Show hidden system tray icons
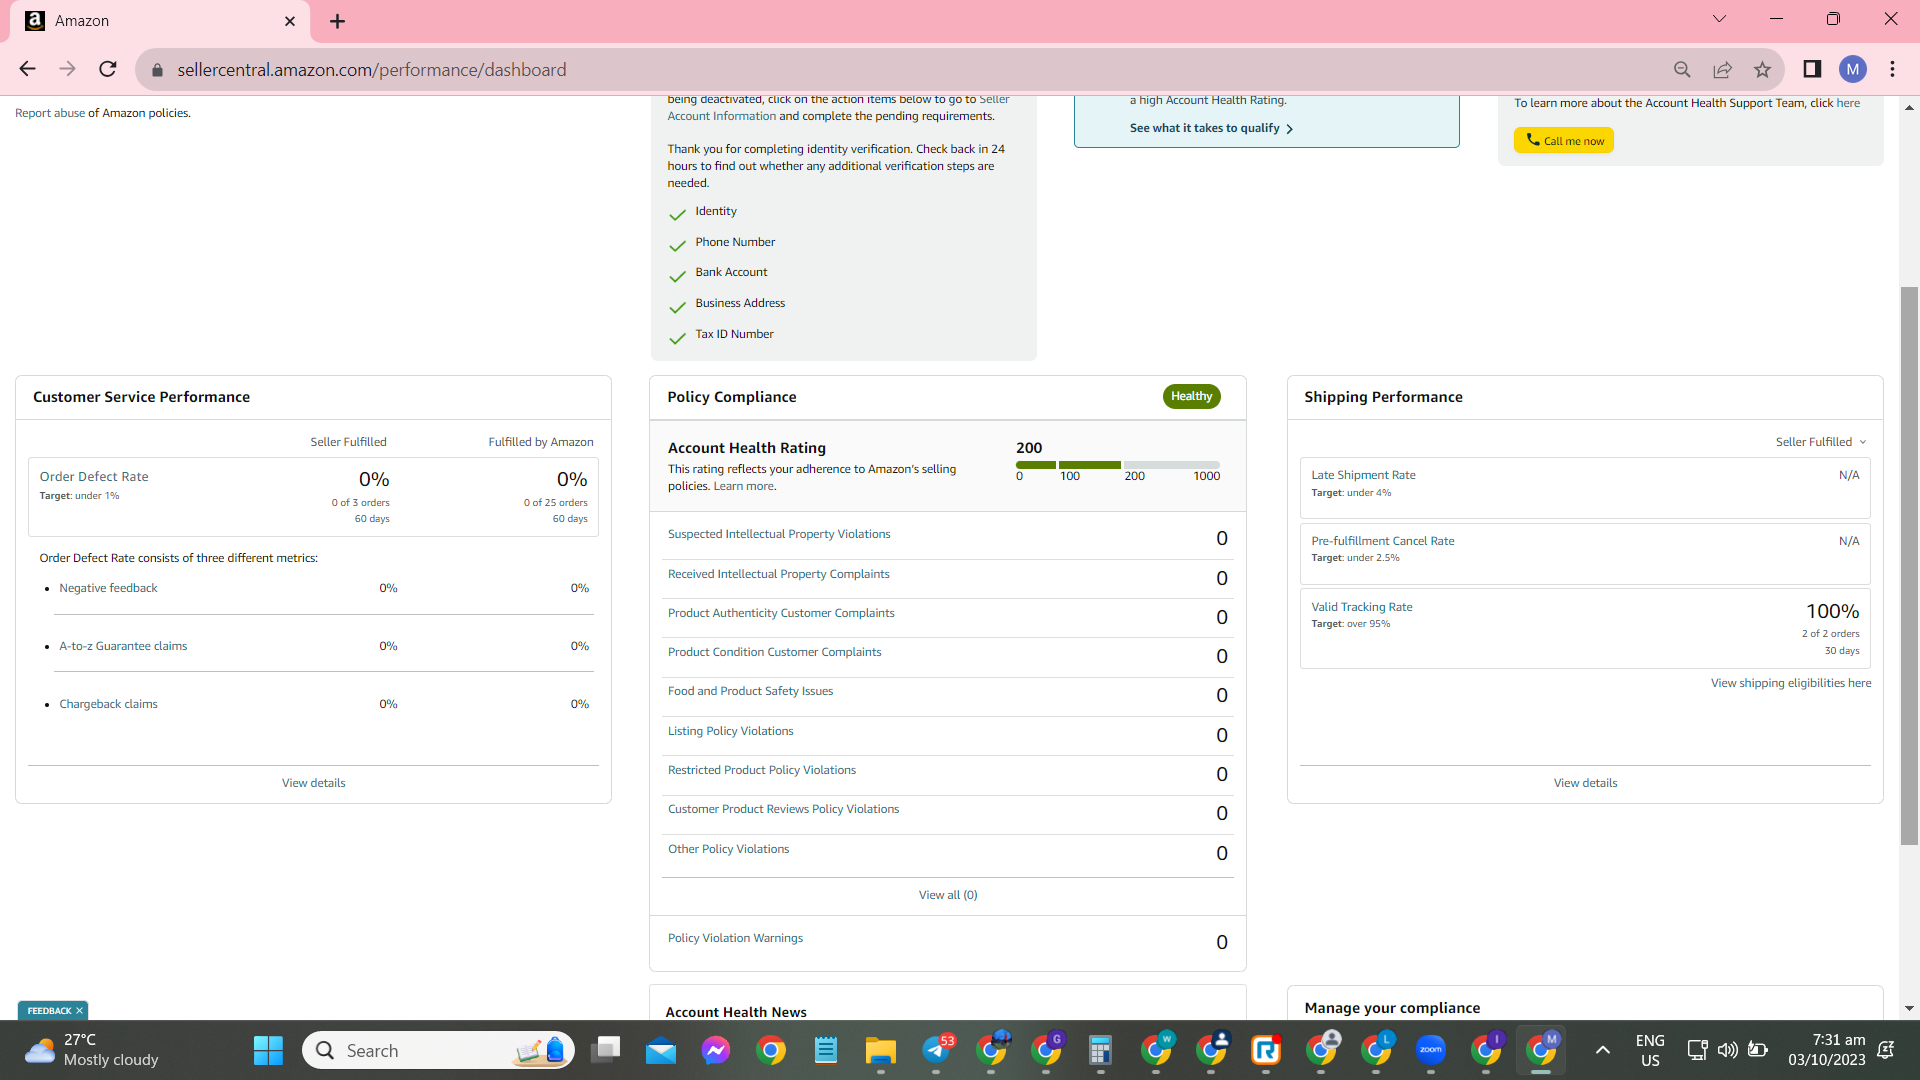This screenshot has height=1080, width=1920. point(1603,1050)
